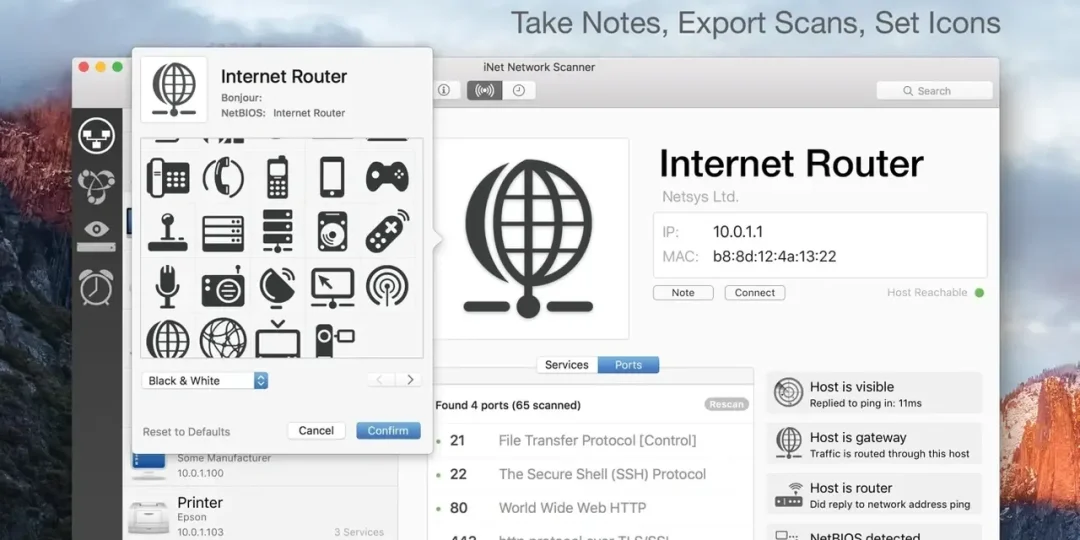Image resolution: width=1080 pixels, height=540 pixels.
Task: Select the desk telephone icon
Action: pyautogui.click(x=168, y=178)
